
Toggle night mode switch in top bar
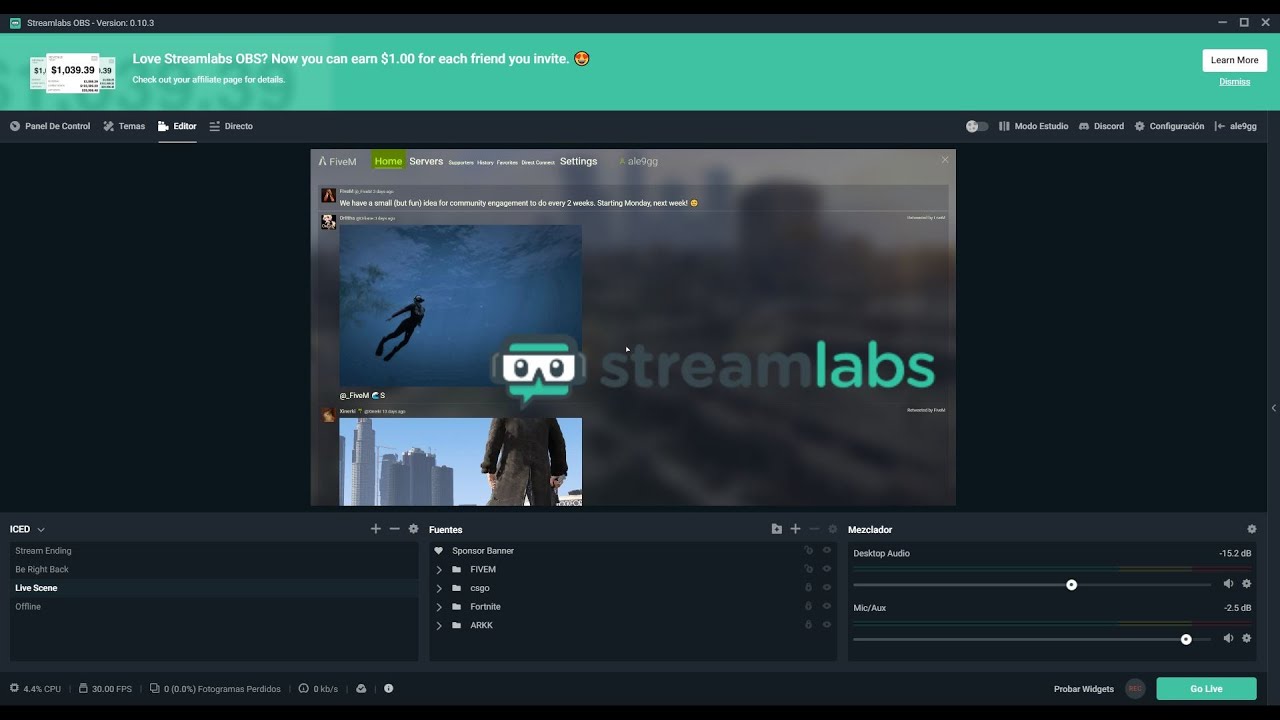(x=977, y=126)
